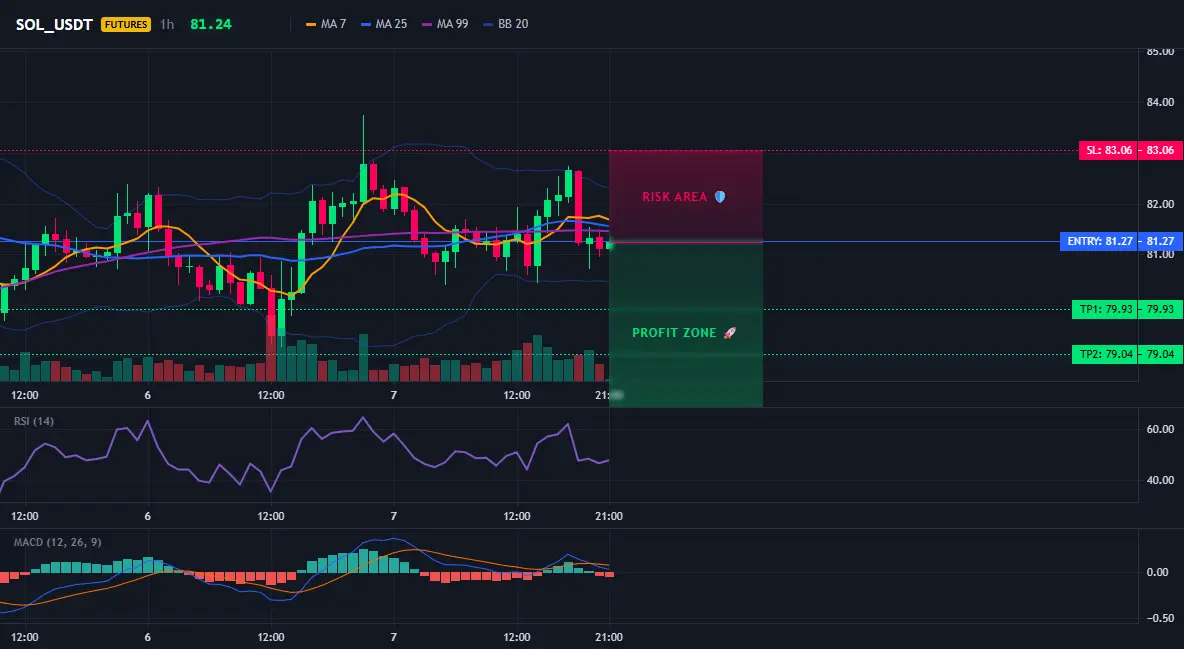
Task: Click the tallest red volume bar
Action: [271, 348]
